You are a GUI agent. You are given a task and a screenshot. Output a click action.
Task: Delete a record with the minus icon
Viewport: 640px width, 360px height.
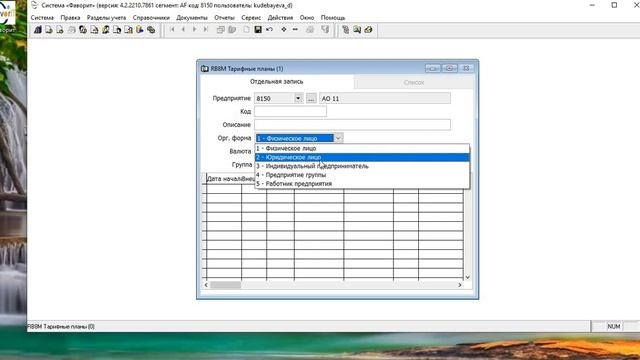click(x=295, y=29)
